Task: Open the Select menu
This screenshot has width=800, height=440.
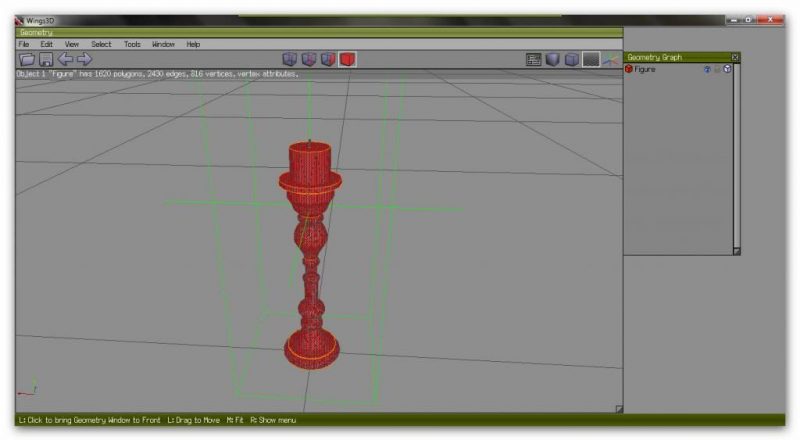Action: coord(101,44)
